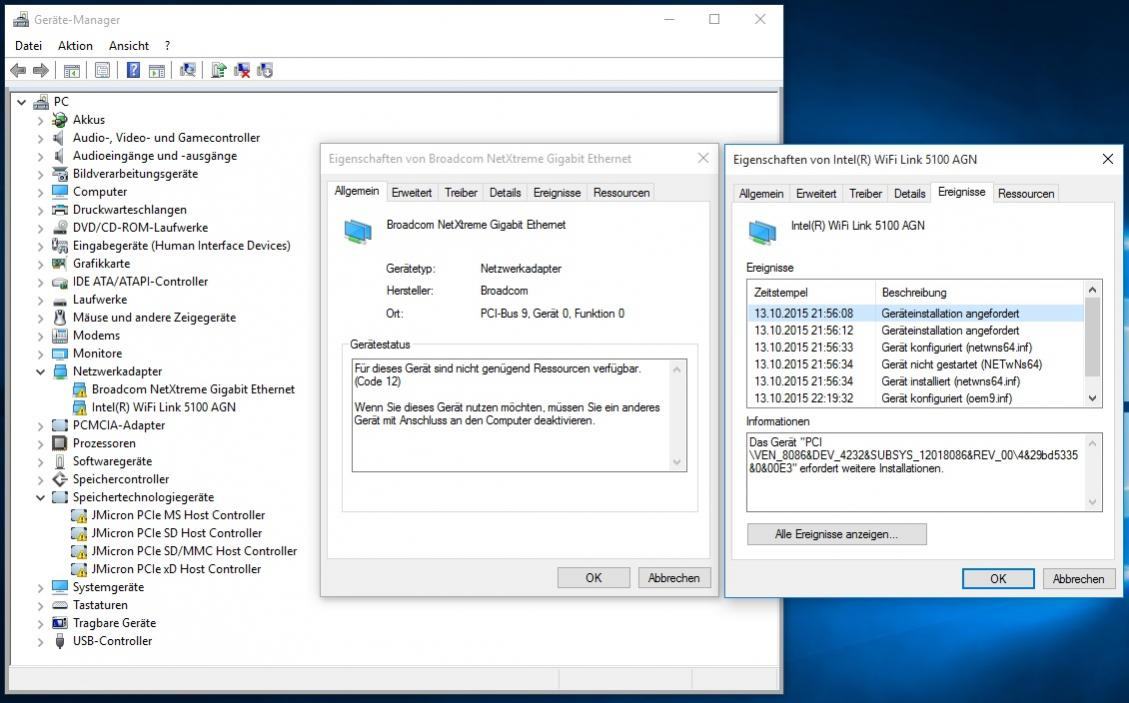The image size is (1129, 703).
Task: Open the Ansicht menu
Action: [x=129, y=45]
